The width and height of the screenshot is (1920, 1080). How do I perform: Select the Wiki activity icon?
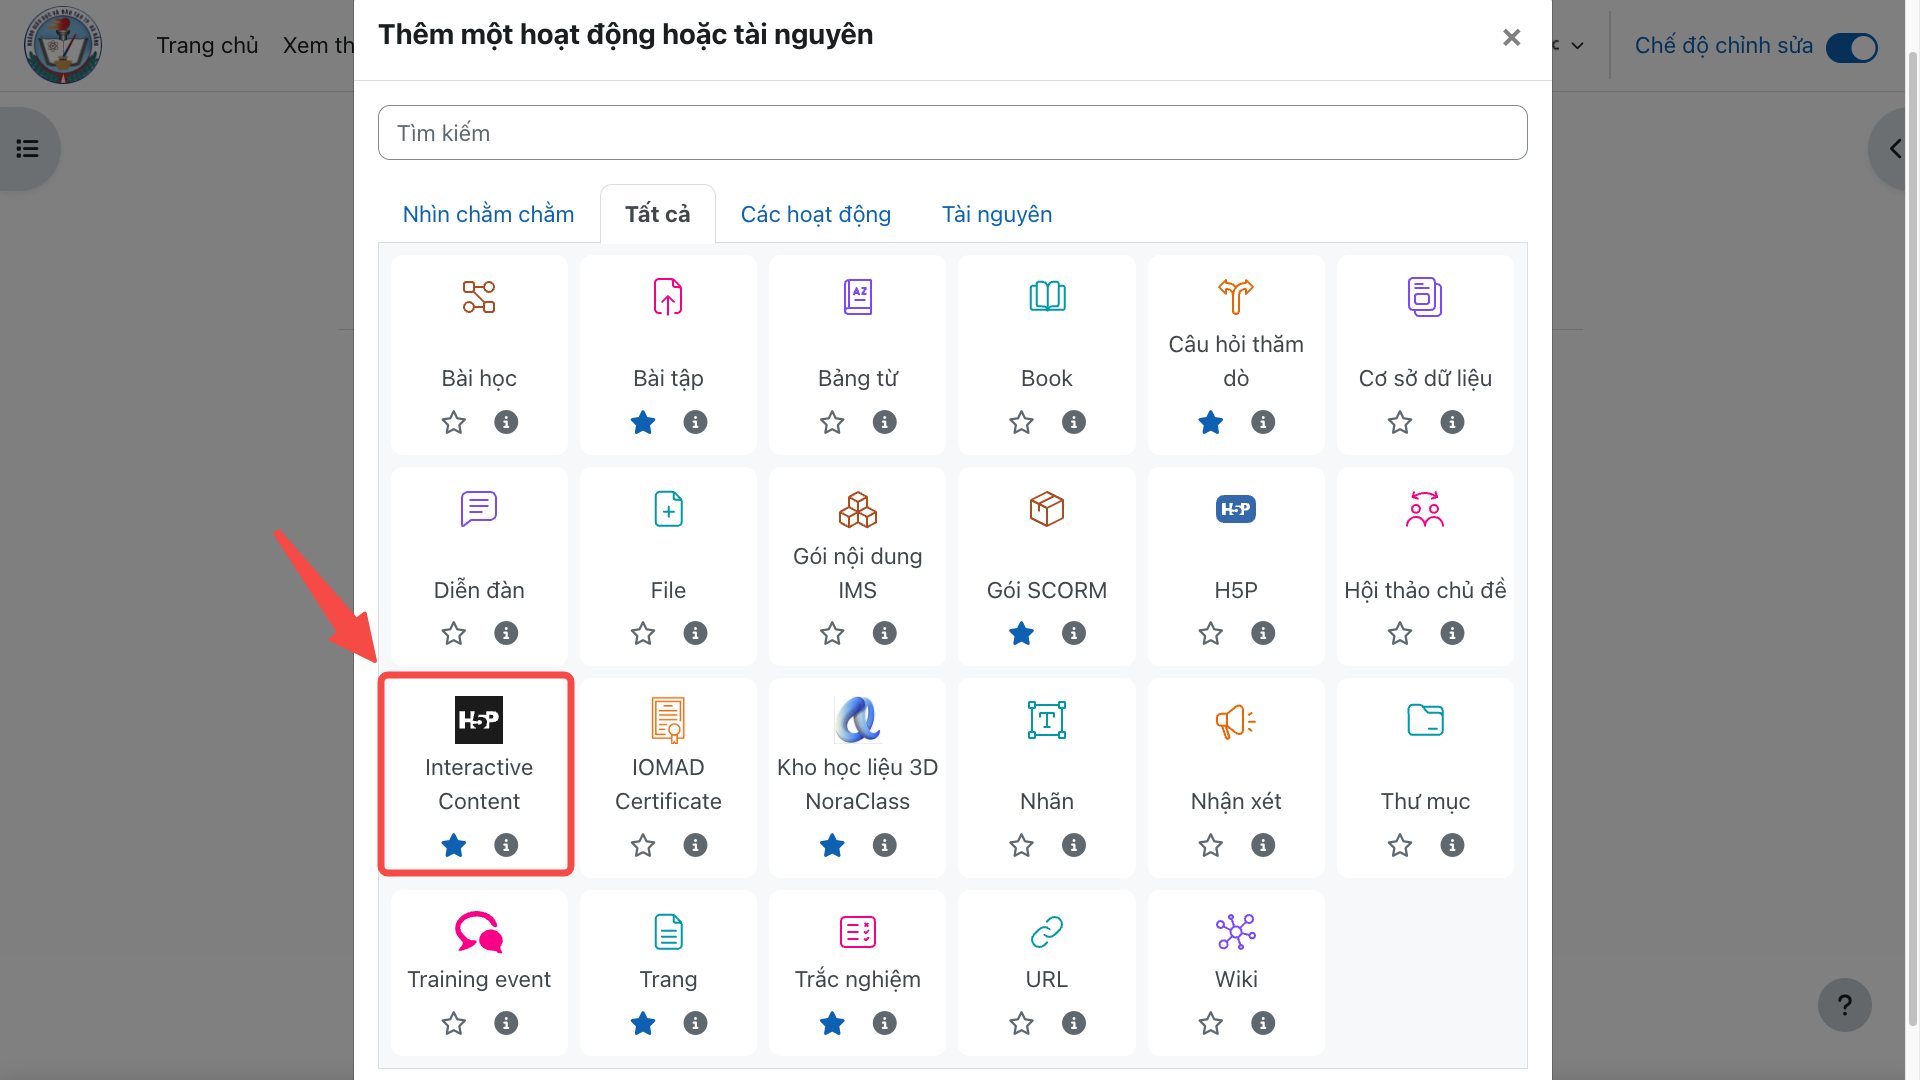coord(1236,932)
